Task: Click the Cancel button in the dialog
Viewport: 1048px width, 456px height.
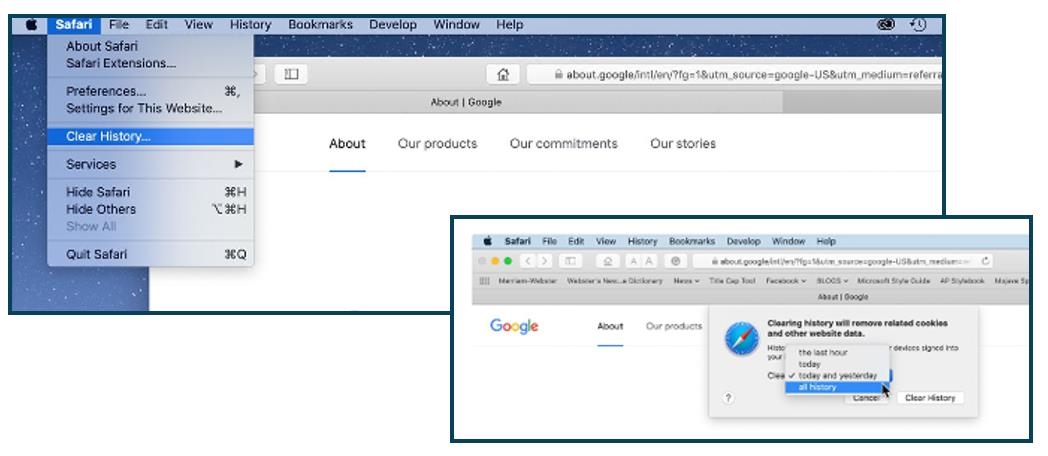Action: (866, 398)
